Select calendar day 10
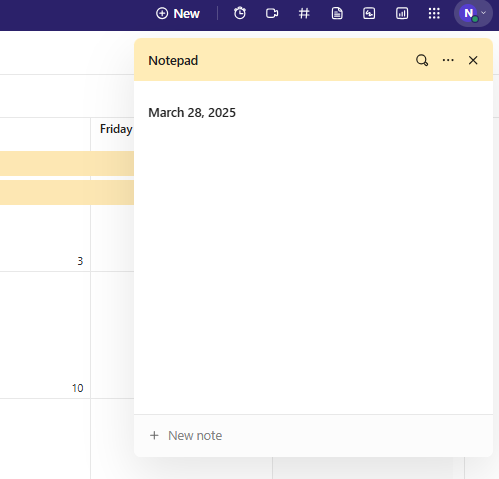 coord(77,388)
